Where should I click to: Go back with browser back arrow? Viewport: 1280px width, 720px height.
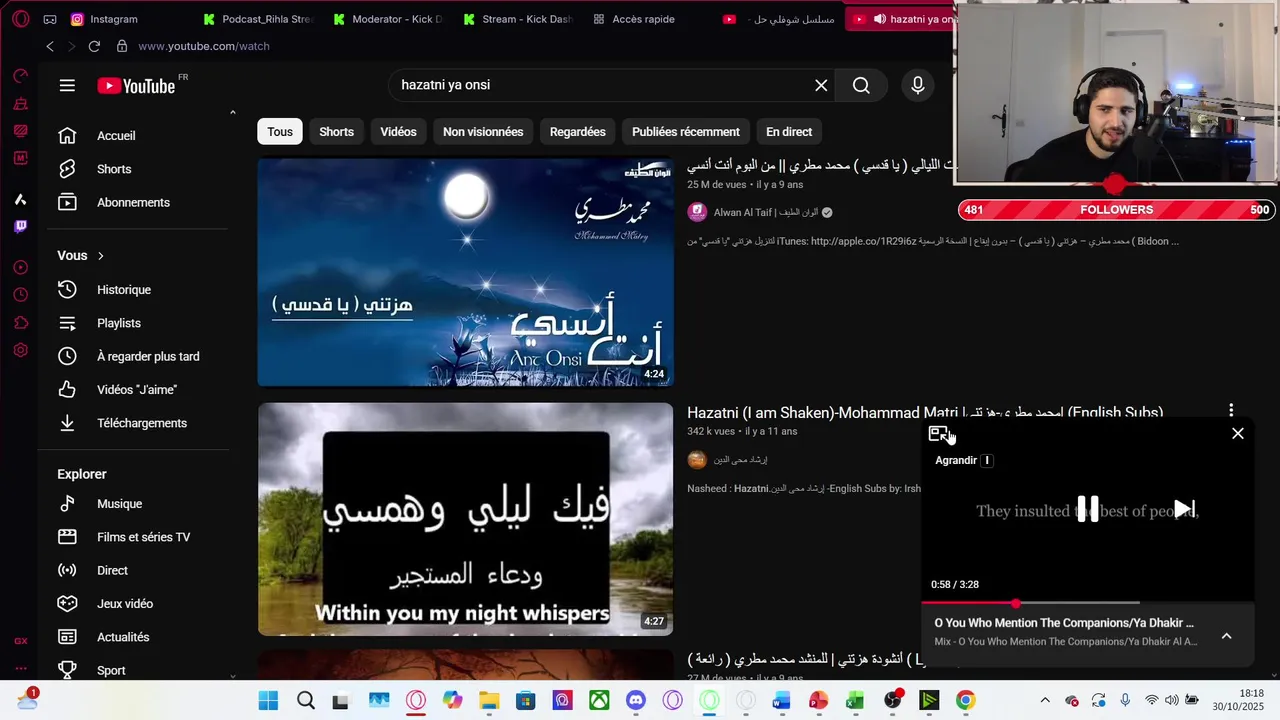pyautogui.click(x=50, y=46)
